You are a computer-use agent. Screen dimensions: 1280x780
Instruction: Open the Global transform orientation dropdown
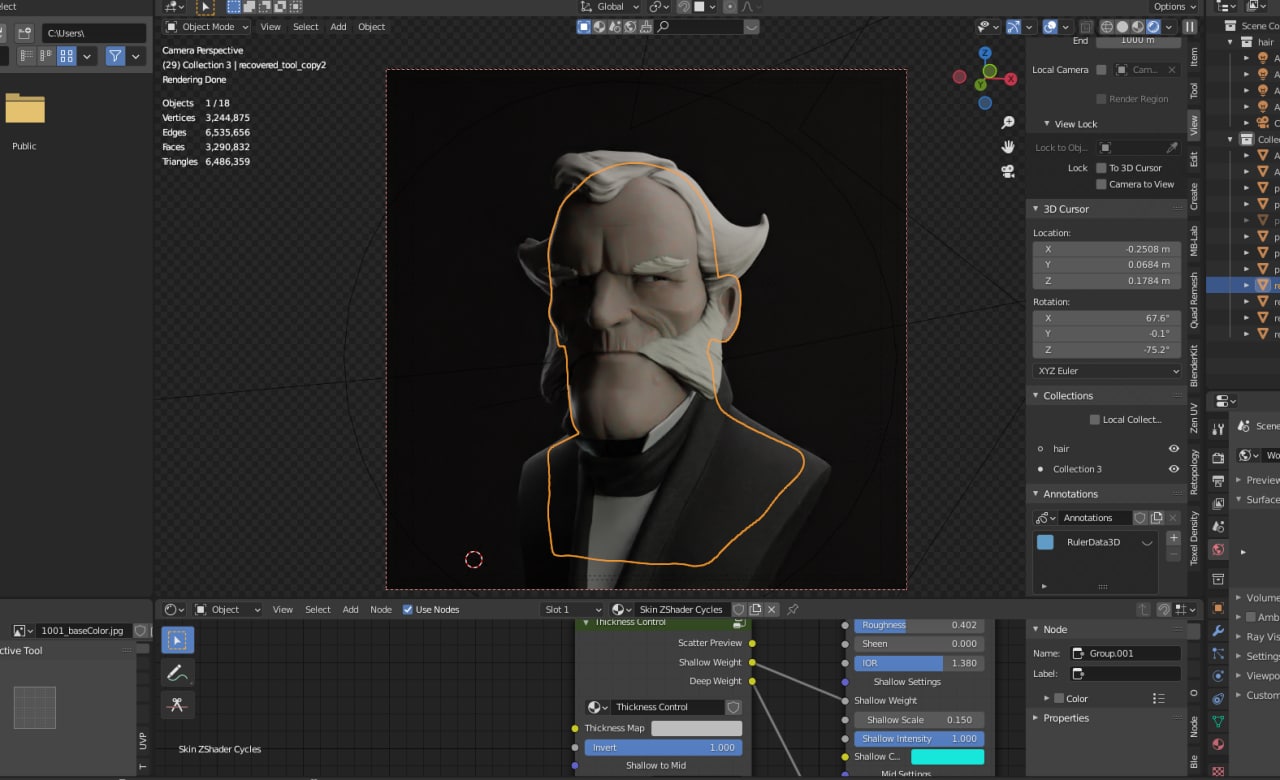click(609, 6)
